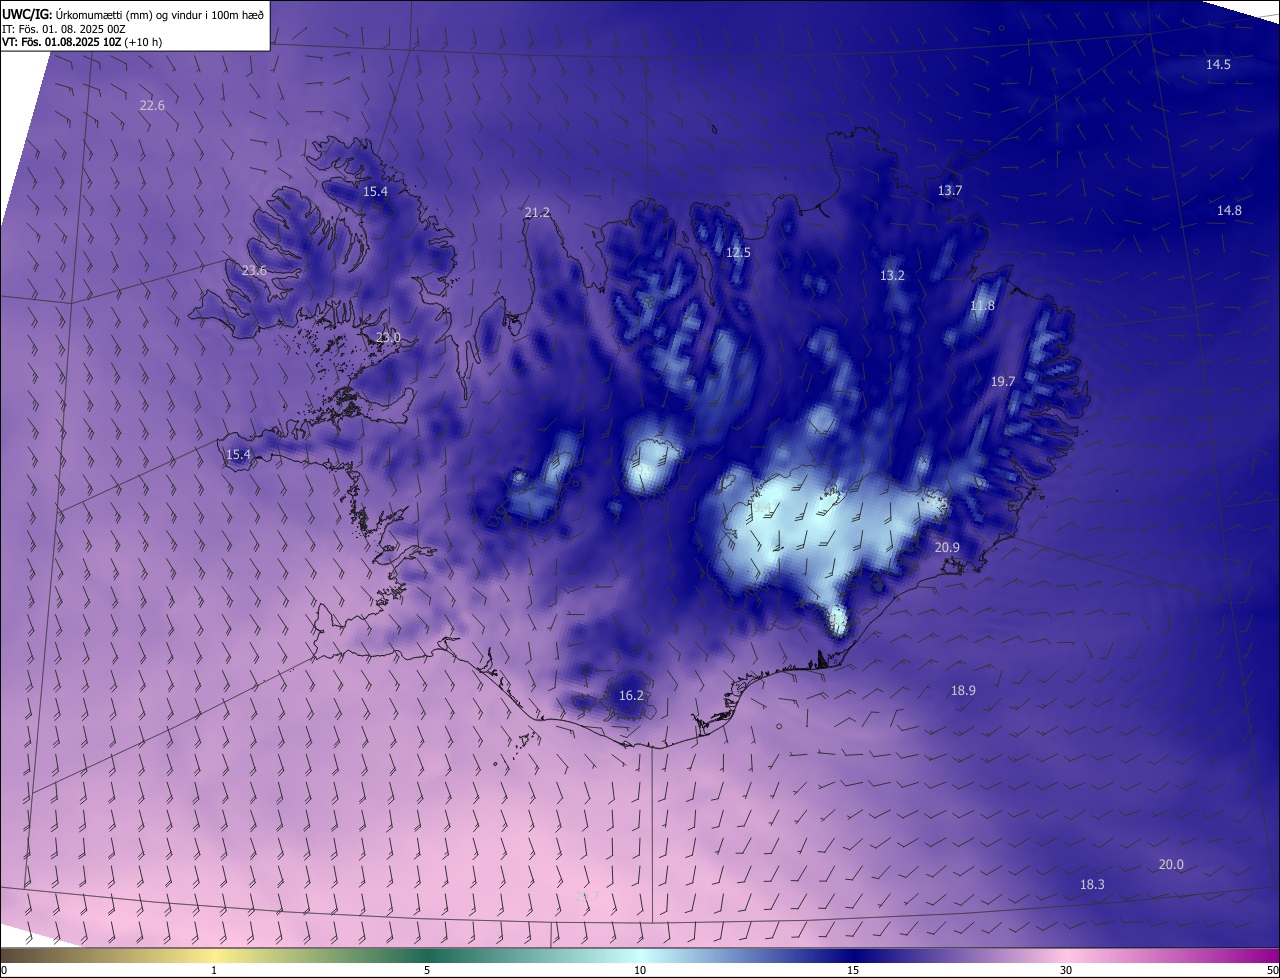Click the 16.2 value label in south Iceland
Image resolution: width=1280 pixels, height=978 pixels.
tap(631, 695)
